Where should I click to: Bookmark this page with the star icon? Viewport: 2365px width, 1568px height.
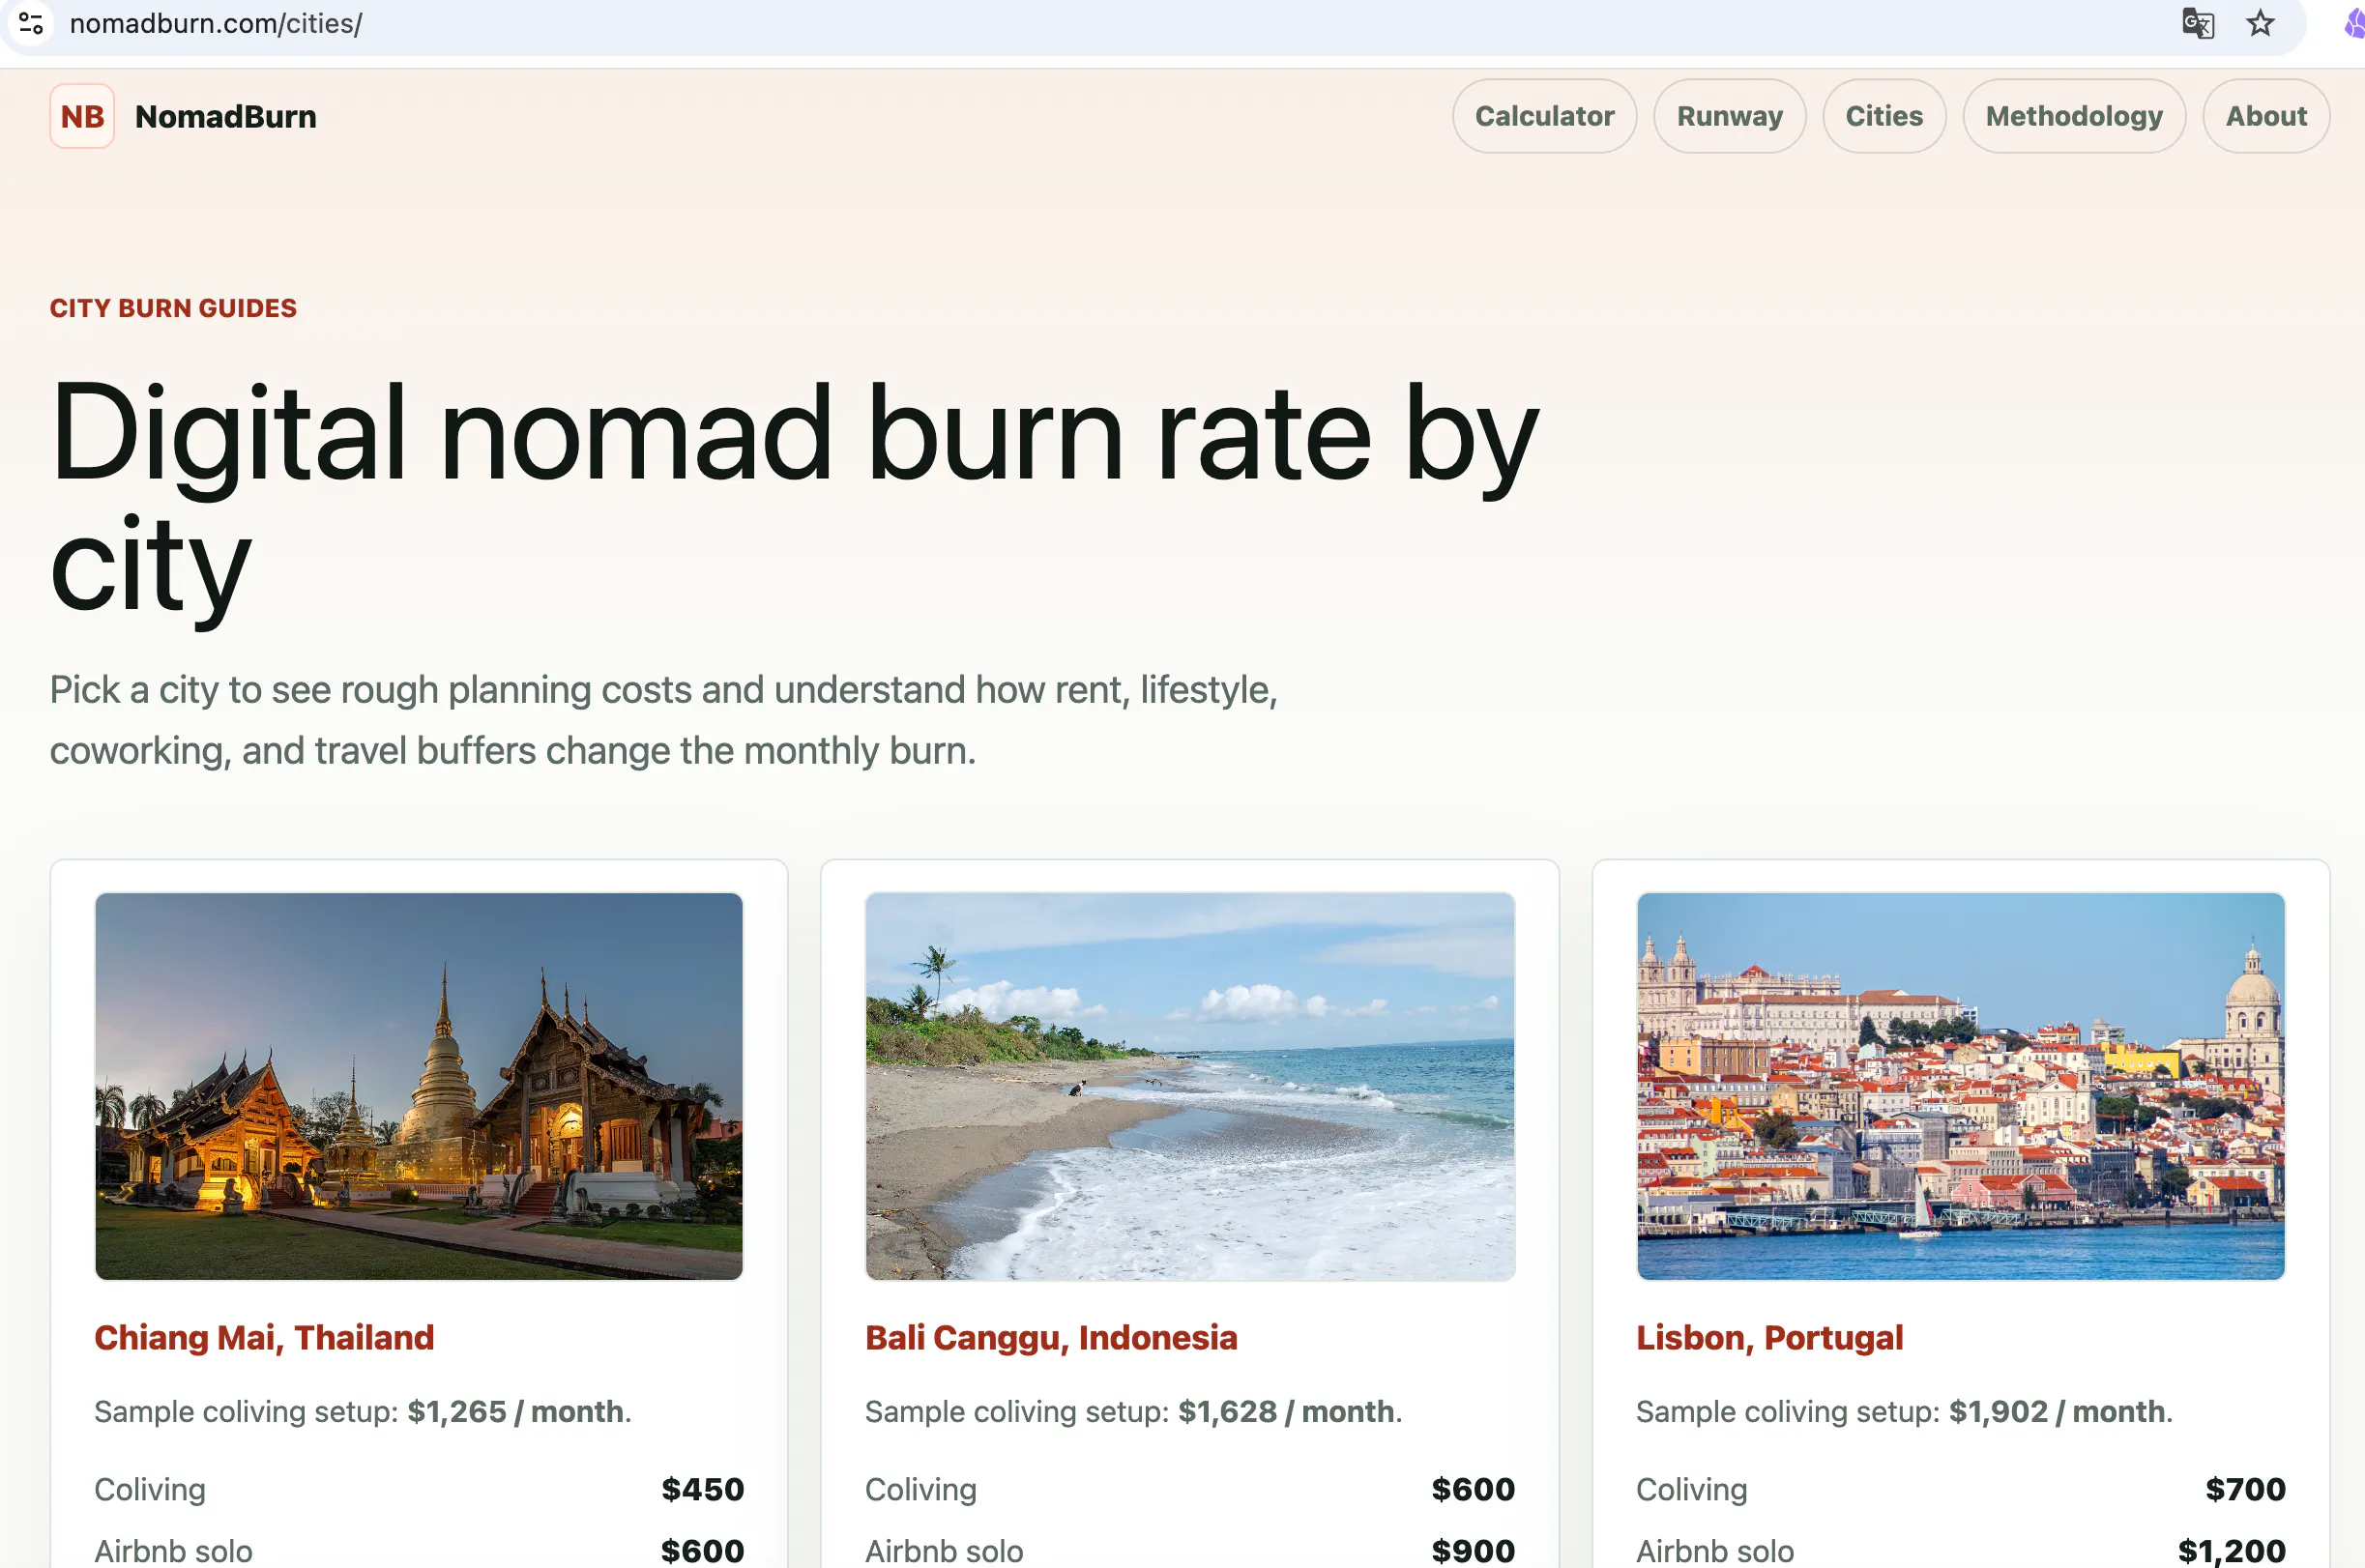(x=2260, y=23)
